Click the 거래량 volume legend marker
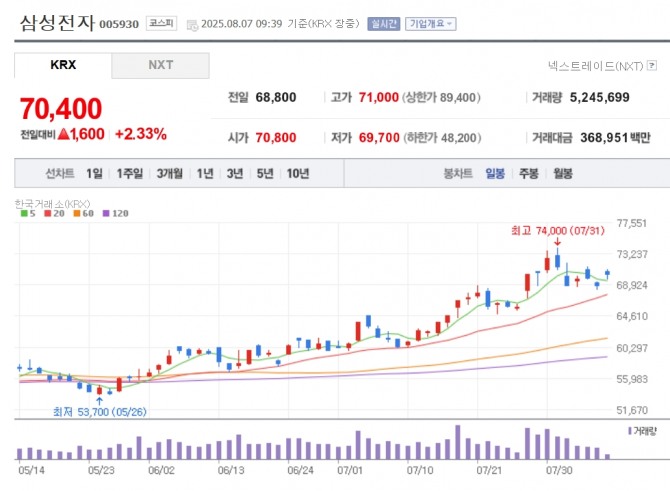The image size is (670, 491). click(x=628, y=430)
